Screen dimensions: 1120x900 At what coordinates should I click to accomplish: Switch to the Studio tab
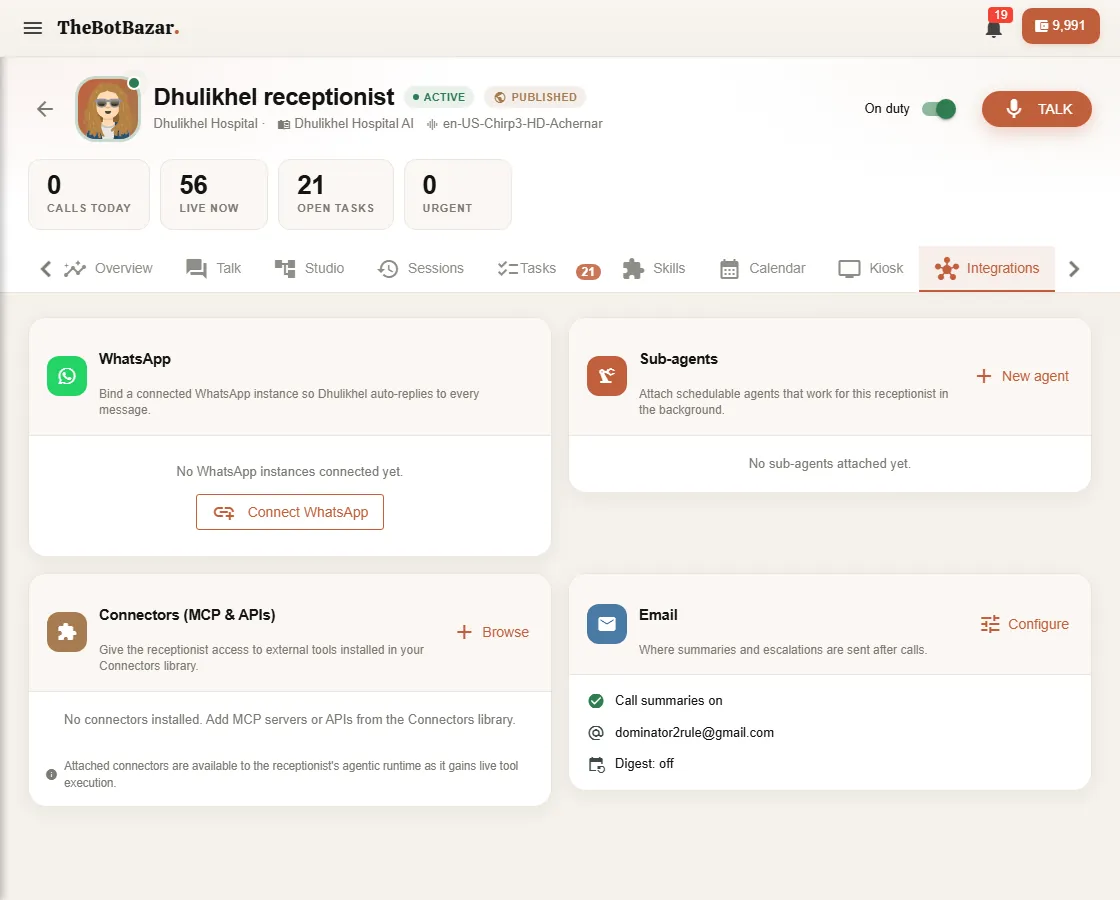[309, 269]
